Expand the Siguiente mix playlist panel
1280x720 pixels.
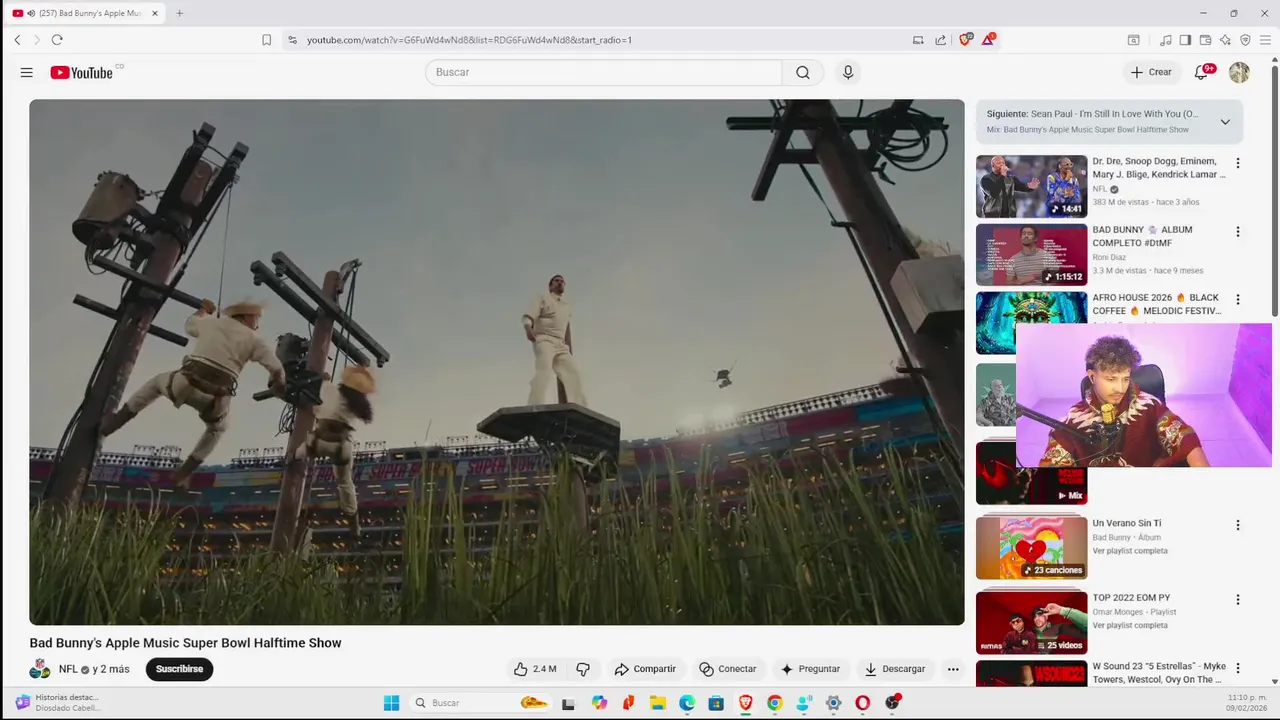[1225, 122]
